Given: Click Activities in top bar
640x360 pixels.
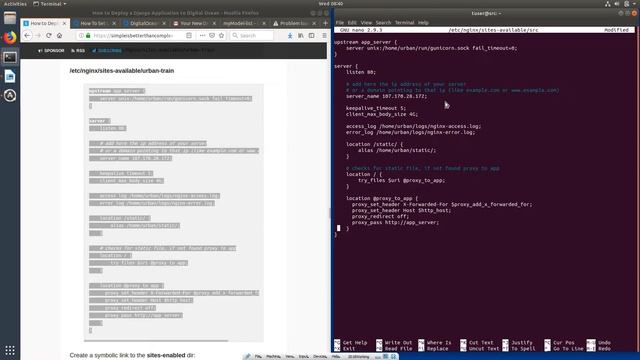Looking at the screenshot, I should point(15,4).
